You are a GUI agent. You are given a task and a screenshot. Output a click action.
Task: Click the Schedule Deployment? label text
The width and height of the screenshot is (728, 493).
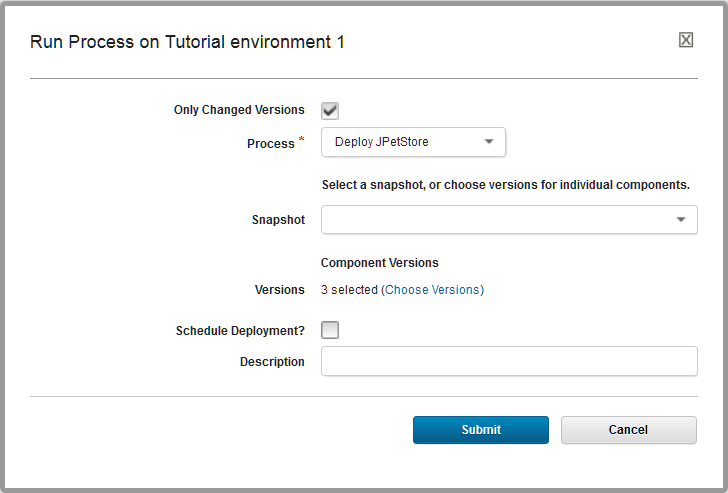(x=240, y=331)
